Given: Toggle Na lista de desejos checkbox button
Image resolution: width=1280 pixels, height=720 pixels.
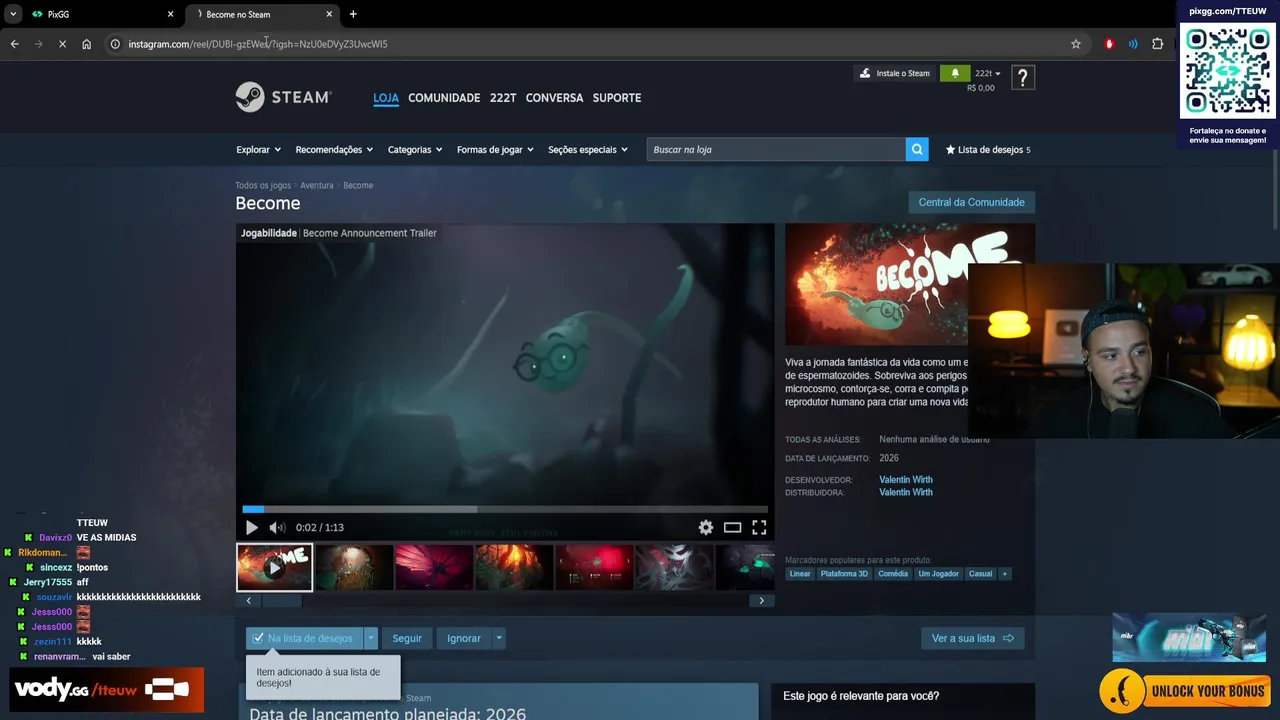Looking at the screenshot, I should 304,638.
